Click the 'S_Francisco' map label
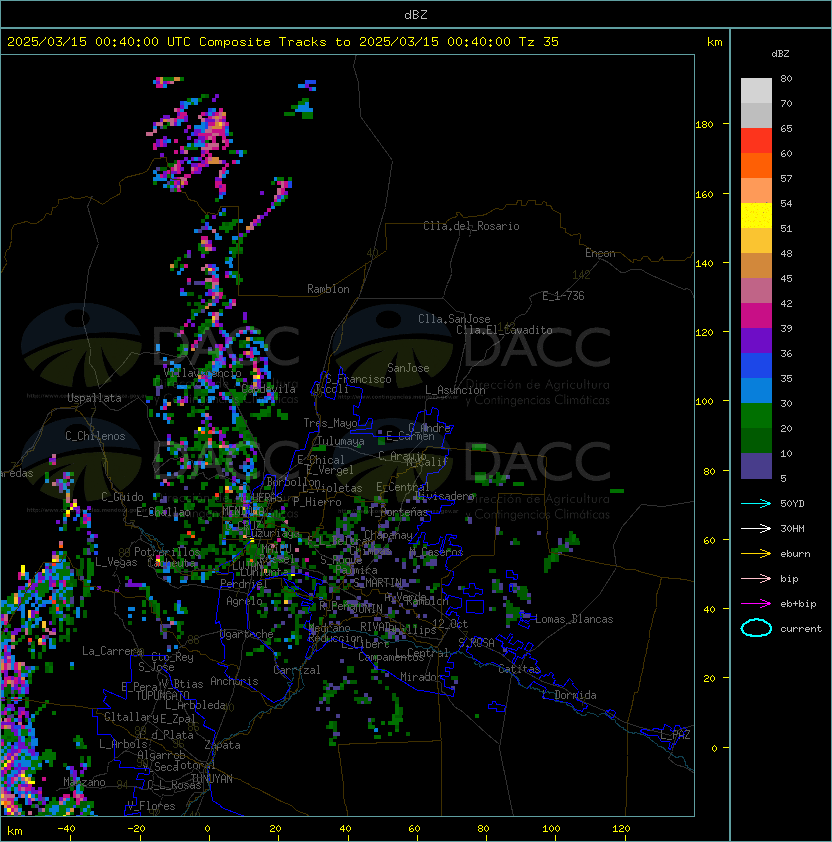832x842 pixels. (358, 379)
